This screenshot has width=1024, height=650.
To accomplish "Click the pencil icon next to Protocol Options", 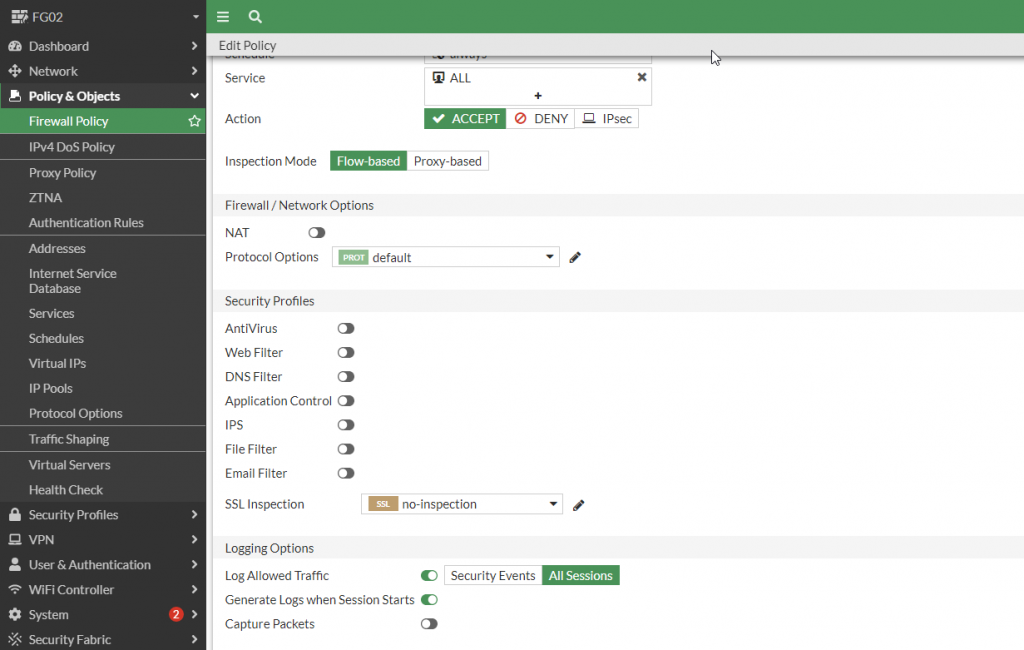I will click(x=575, y=258).
